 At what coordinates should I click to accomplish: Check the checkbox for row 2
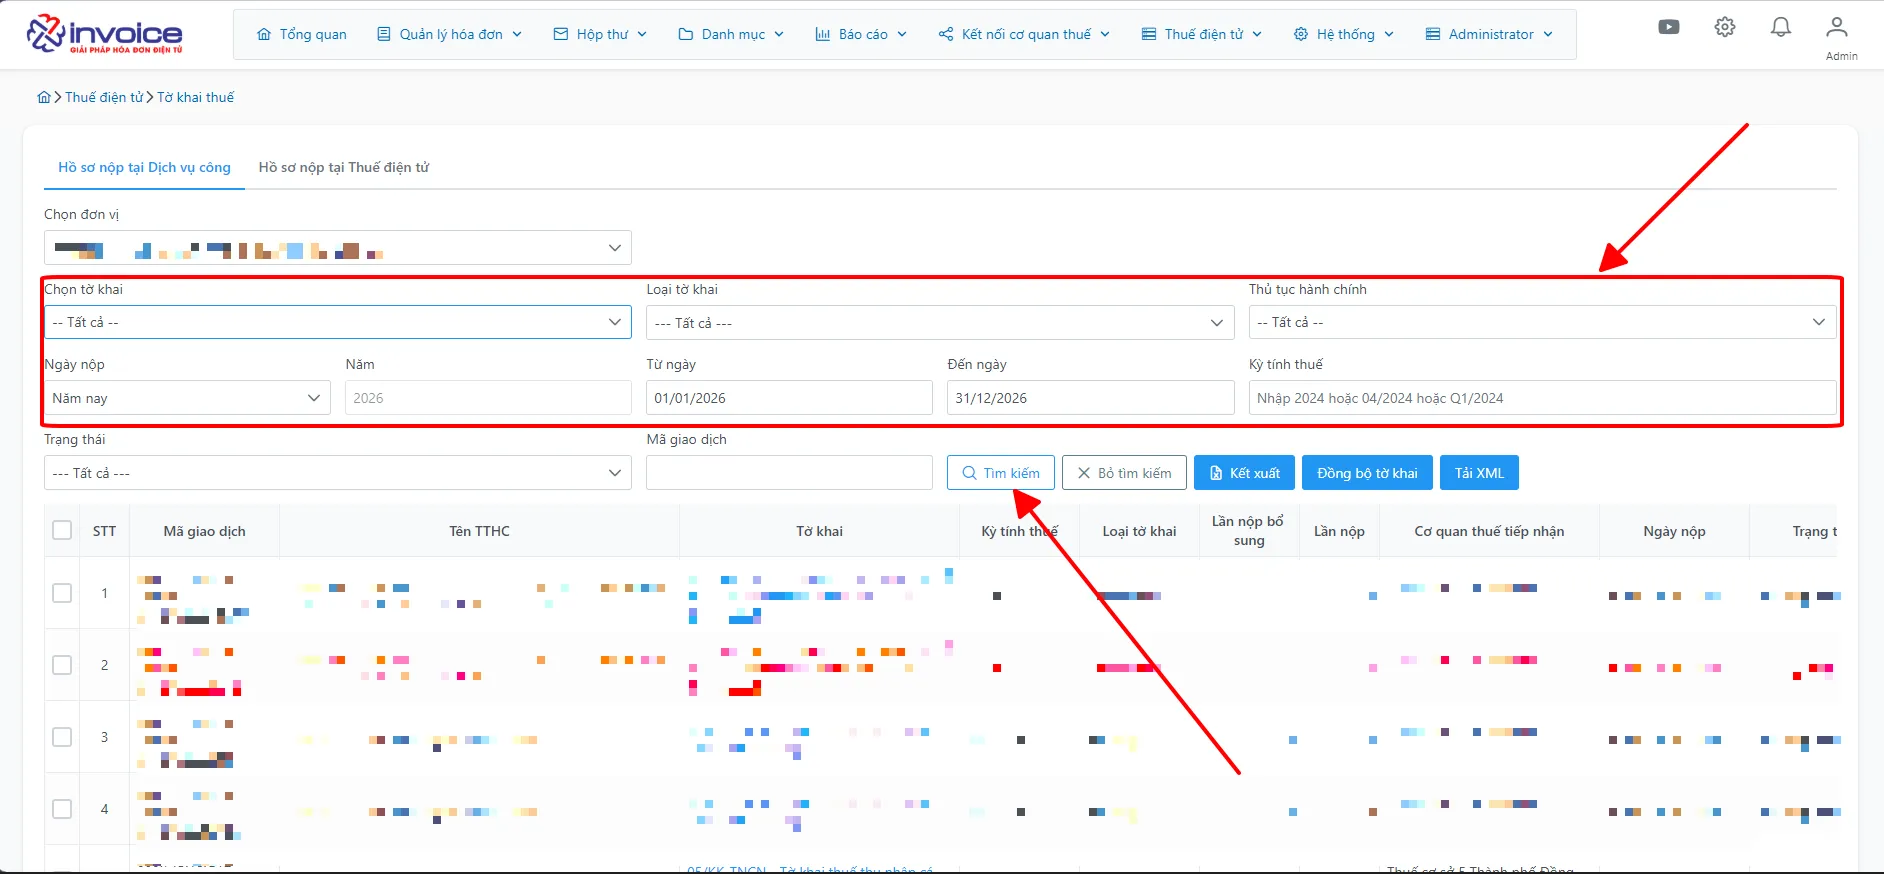tap(62, 665)
